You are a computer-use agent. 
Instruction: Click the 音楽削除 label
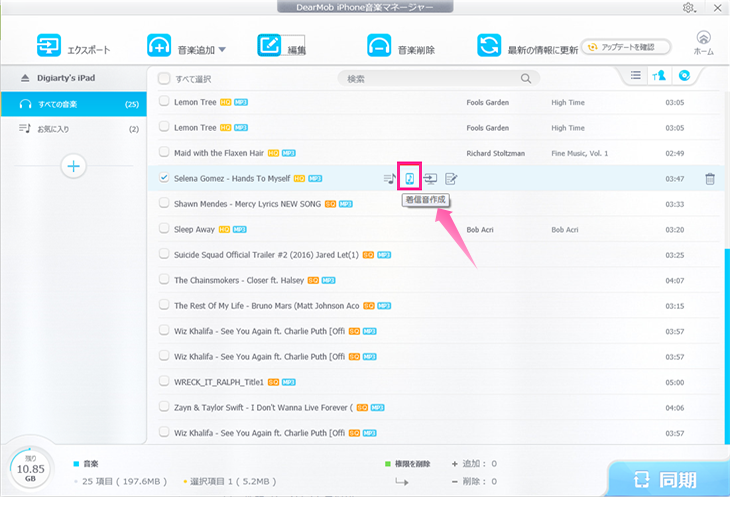coord(417,50)
